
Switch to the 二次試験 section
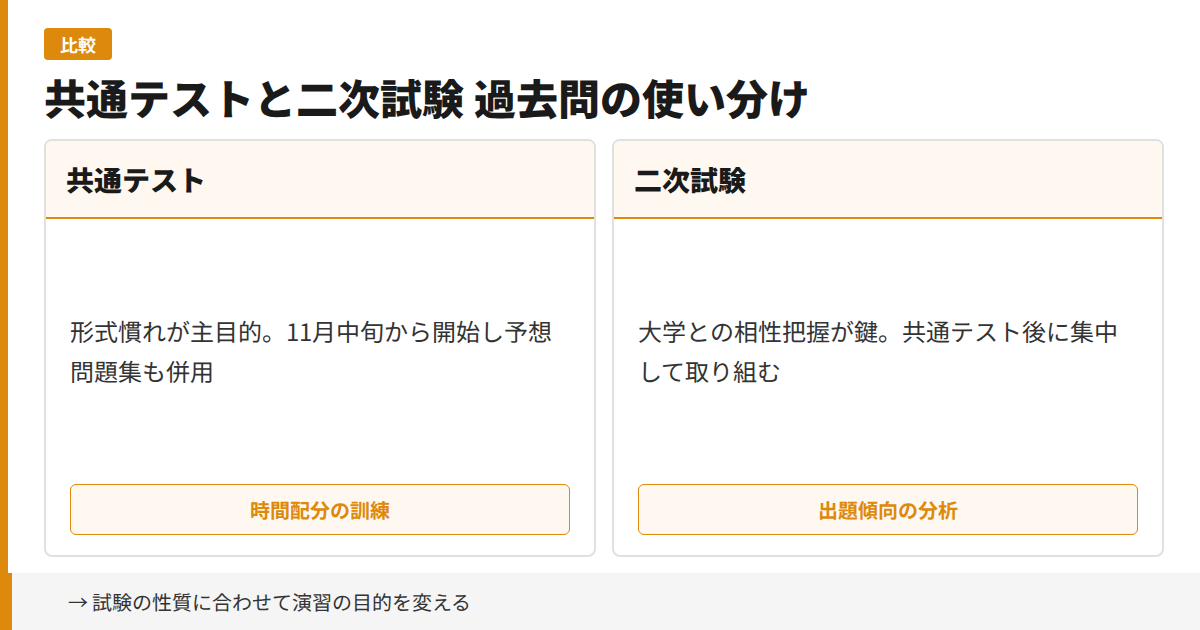click(687, 180)
